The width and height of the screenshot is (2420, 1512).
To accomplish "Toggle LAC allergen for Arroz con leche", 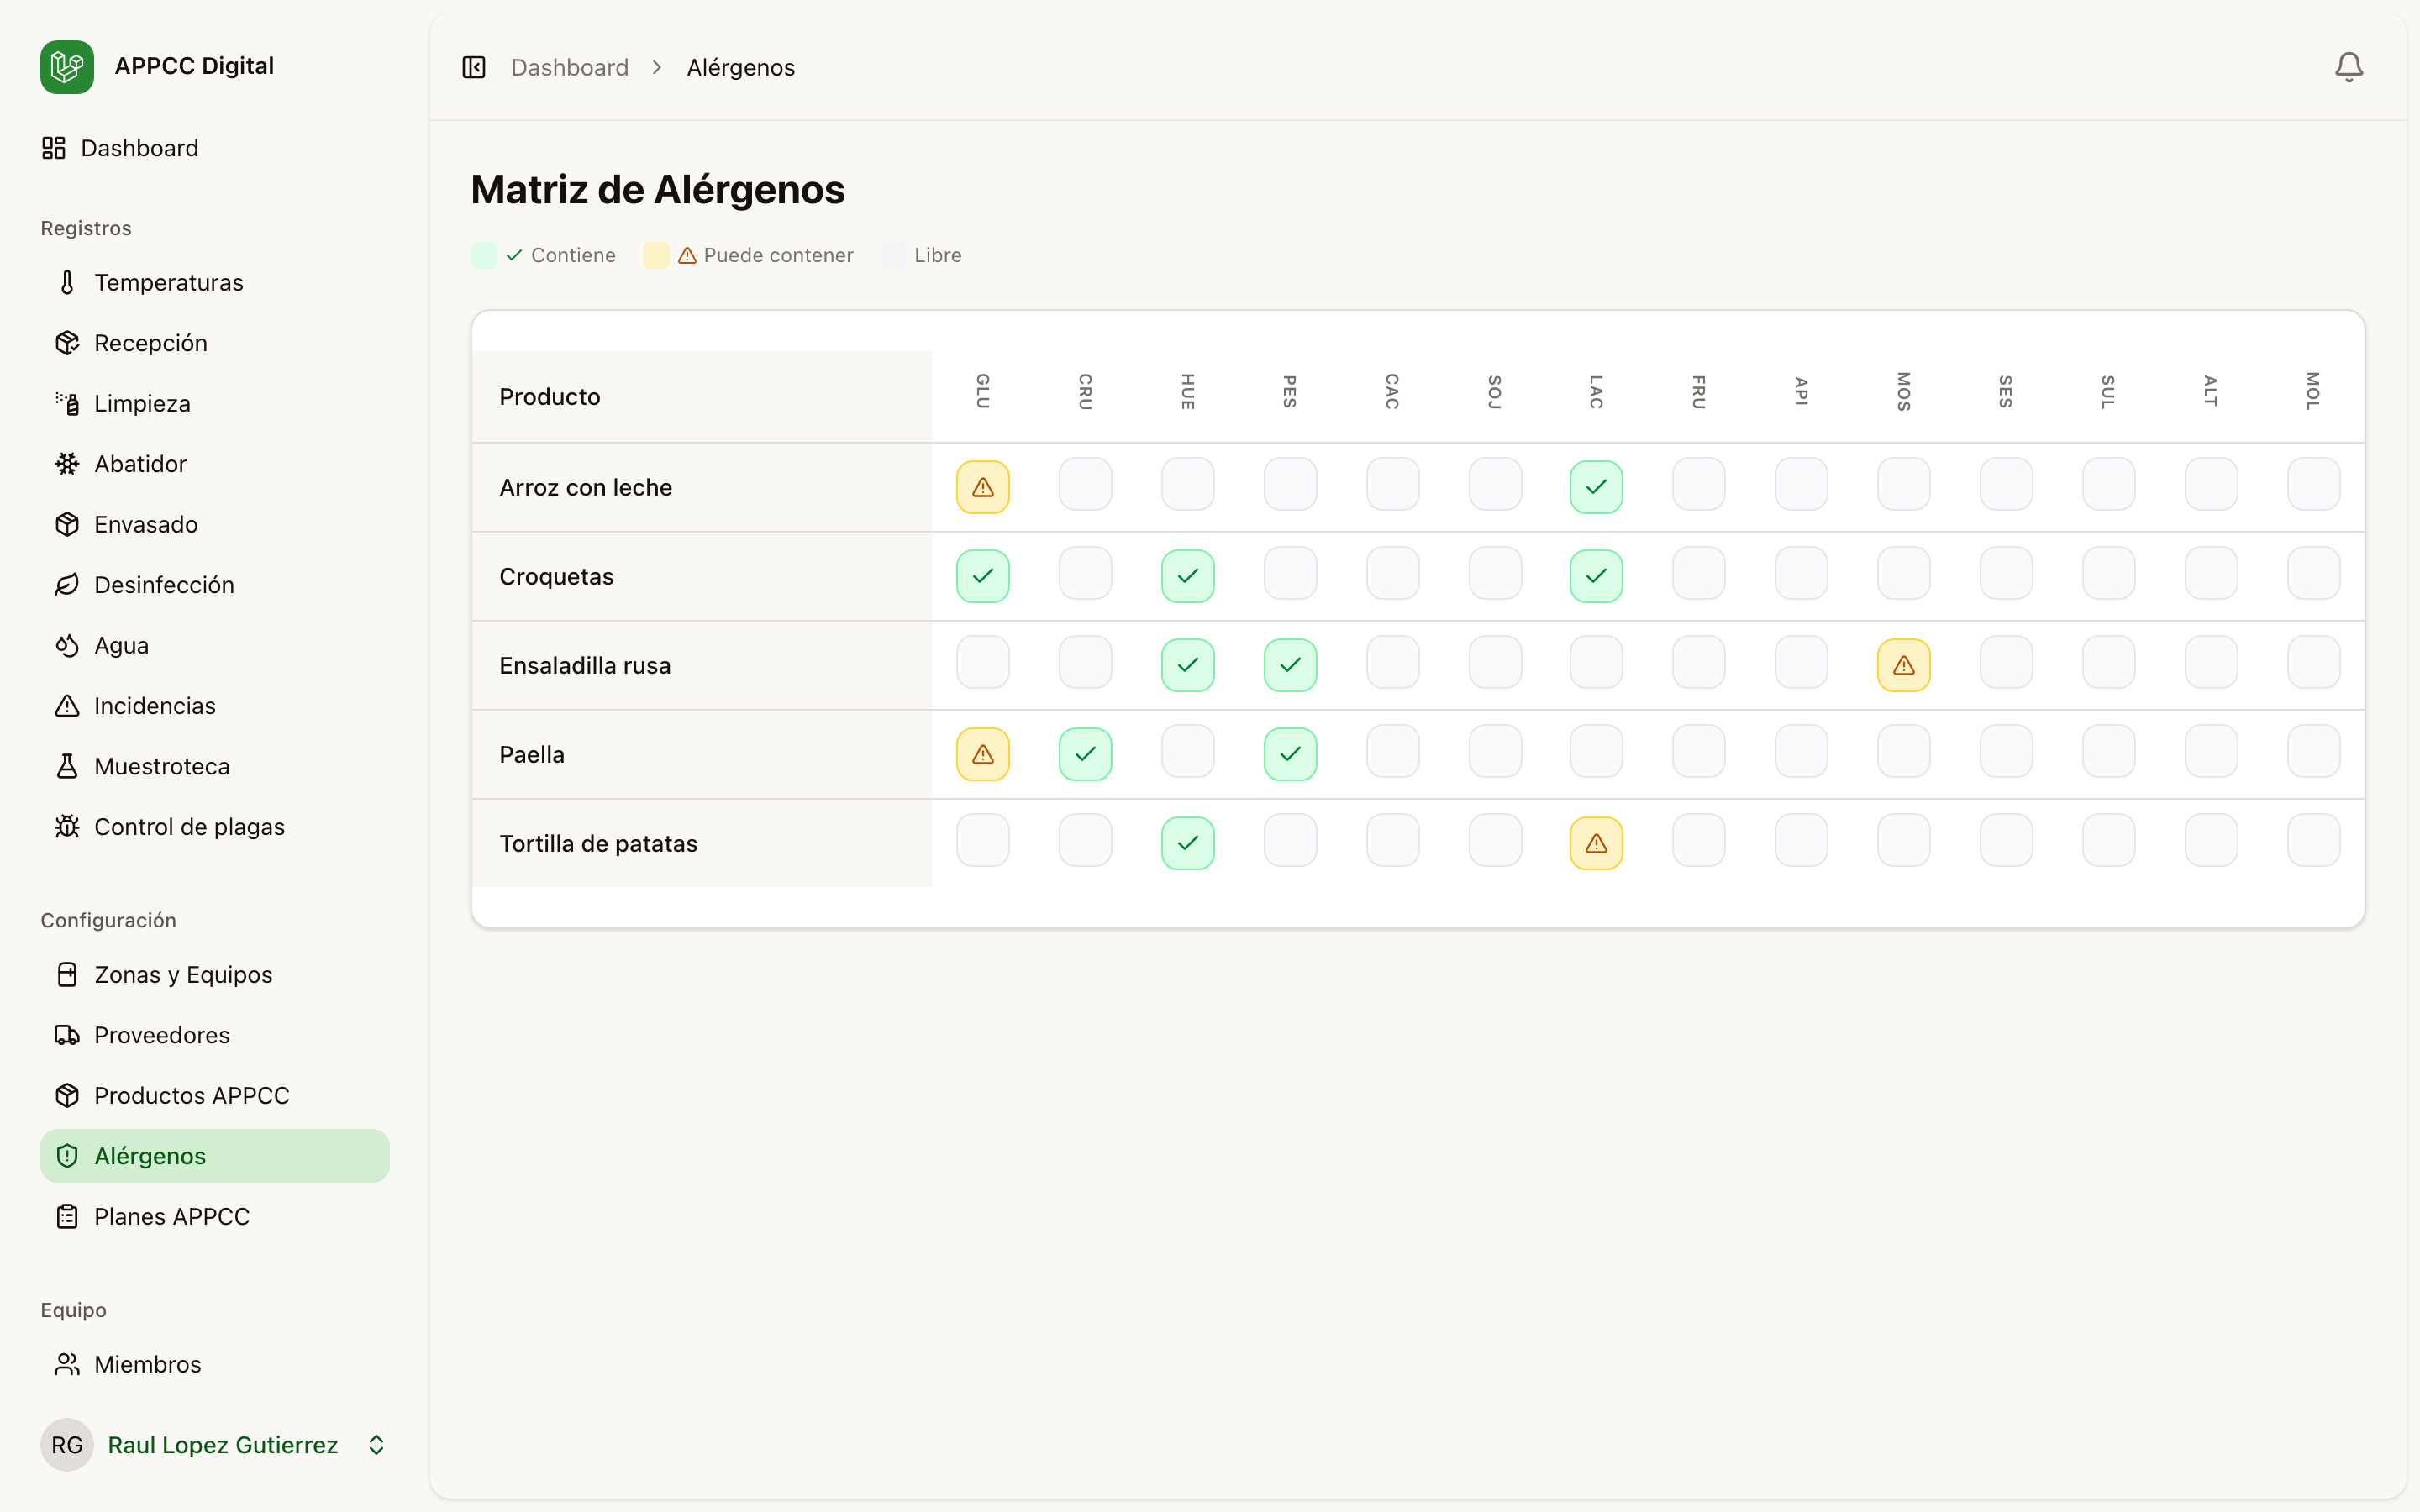I will [1595, 487].
